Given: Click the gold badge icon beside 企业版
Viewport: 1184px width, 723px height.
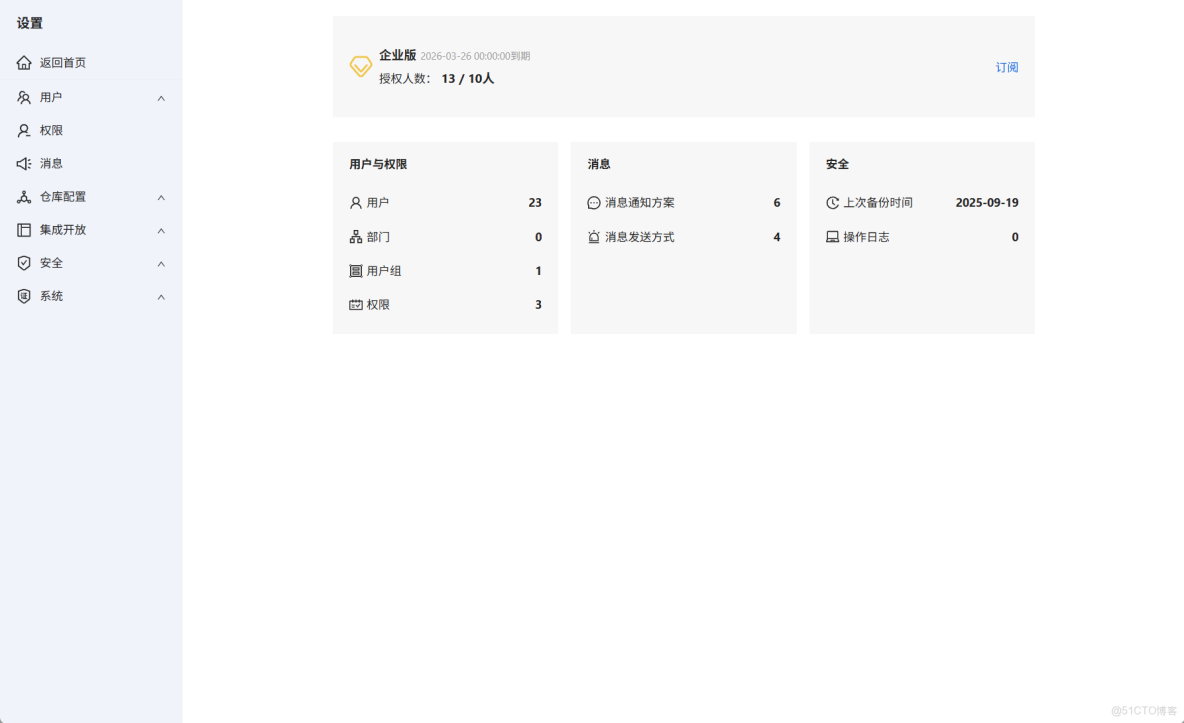Looking at the screenshot, I should [x=360, y=67].
